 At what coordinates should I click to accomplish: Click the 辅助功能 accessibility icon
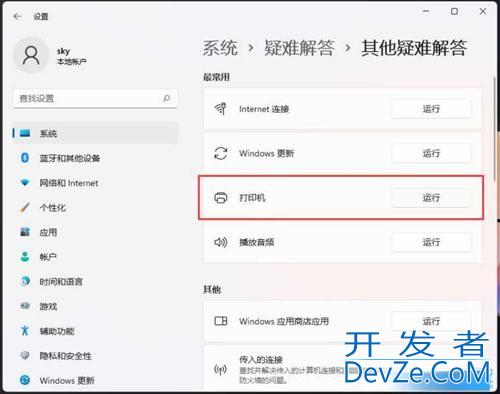point(25,331)
